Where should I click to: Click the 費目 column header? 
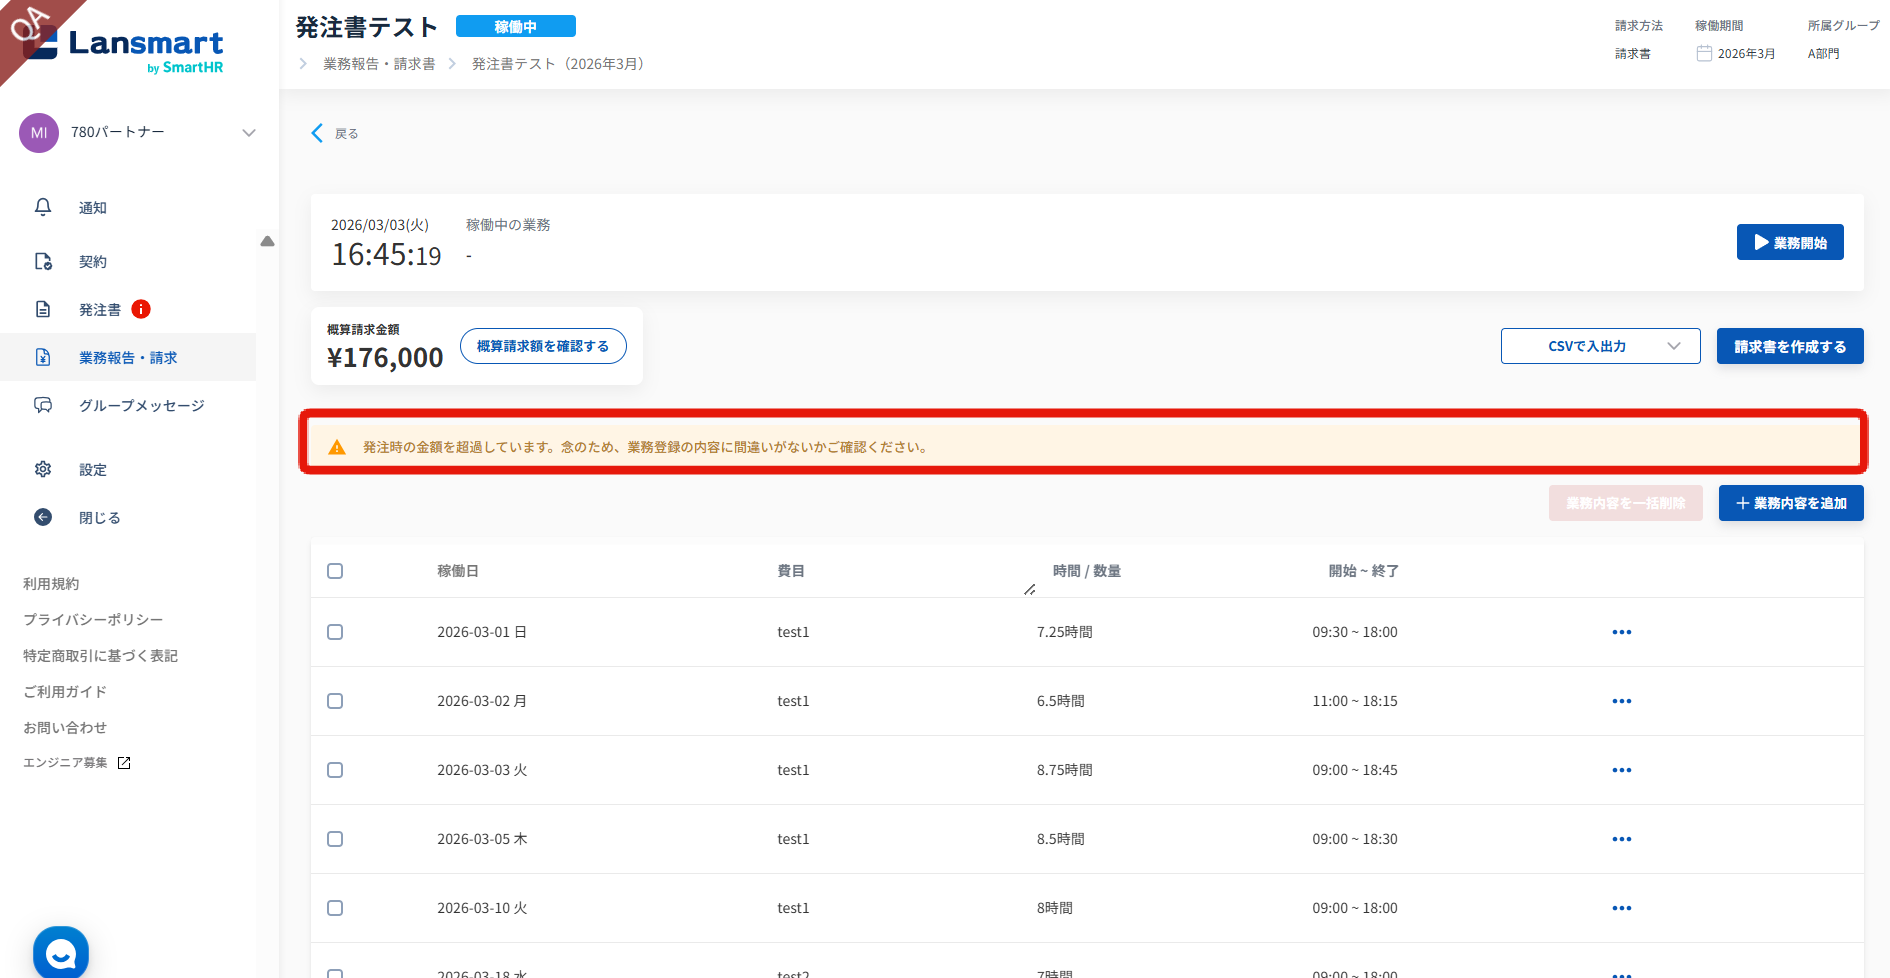(x=791, y=571)
